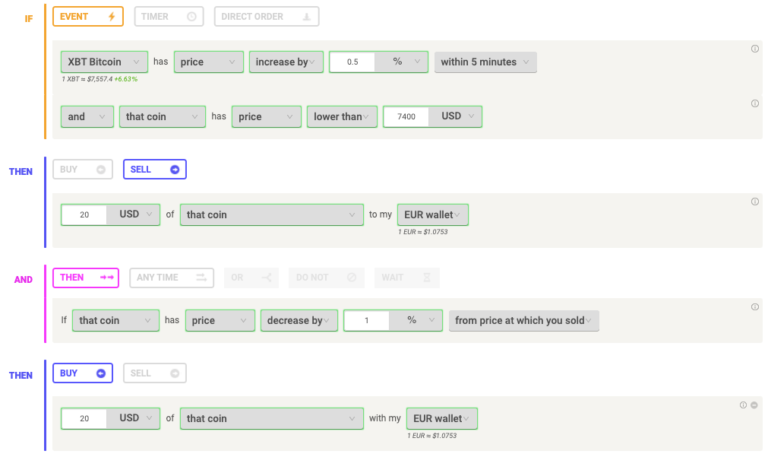Choose the DIRECT ORDER trigger option
The width and height of the screenshot is (768, 454).
coord(266,17)
